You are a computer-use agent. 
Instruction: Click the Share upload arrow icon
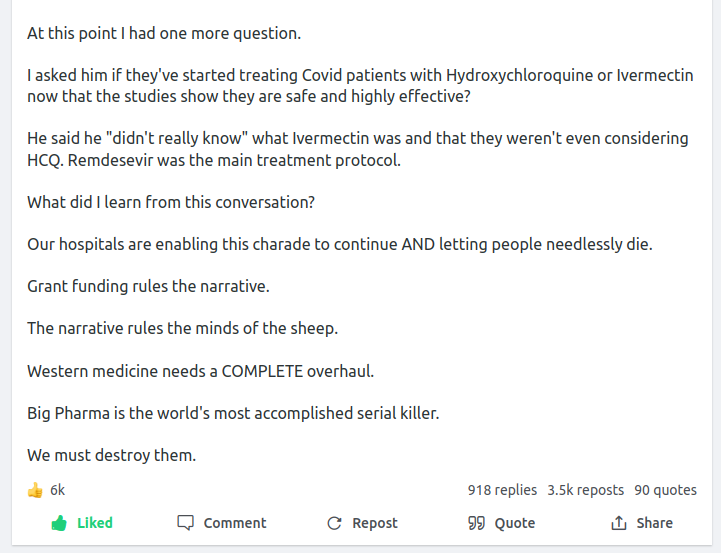click(x=619, y=523)
